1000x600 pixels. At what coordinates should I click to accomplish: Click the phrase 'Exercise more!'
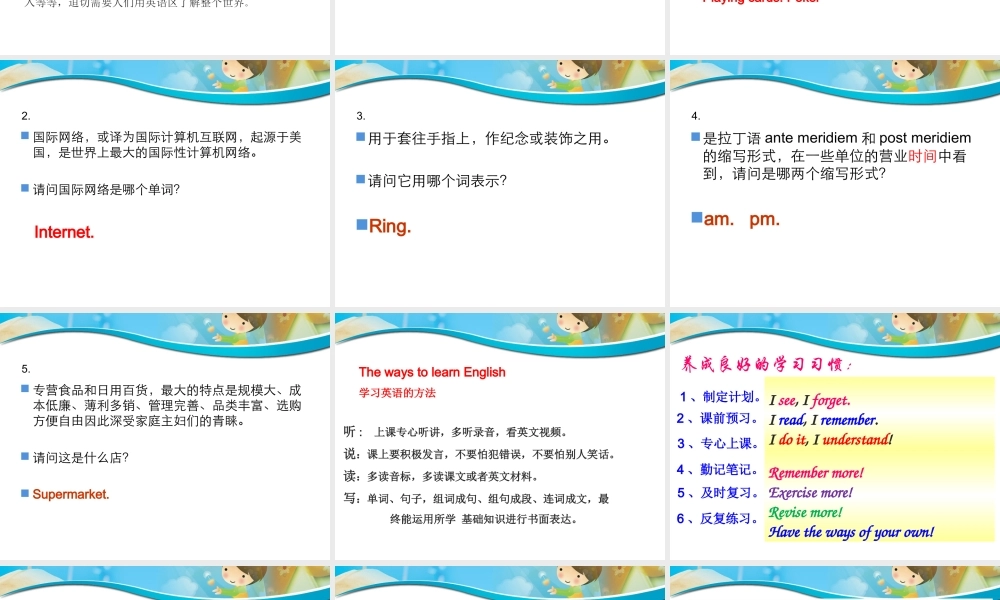tap(811, 493)
